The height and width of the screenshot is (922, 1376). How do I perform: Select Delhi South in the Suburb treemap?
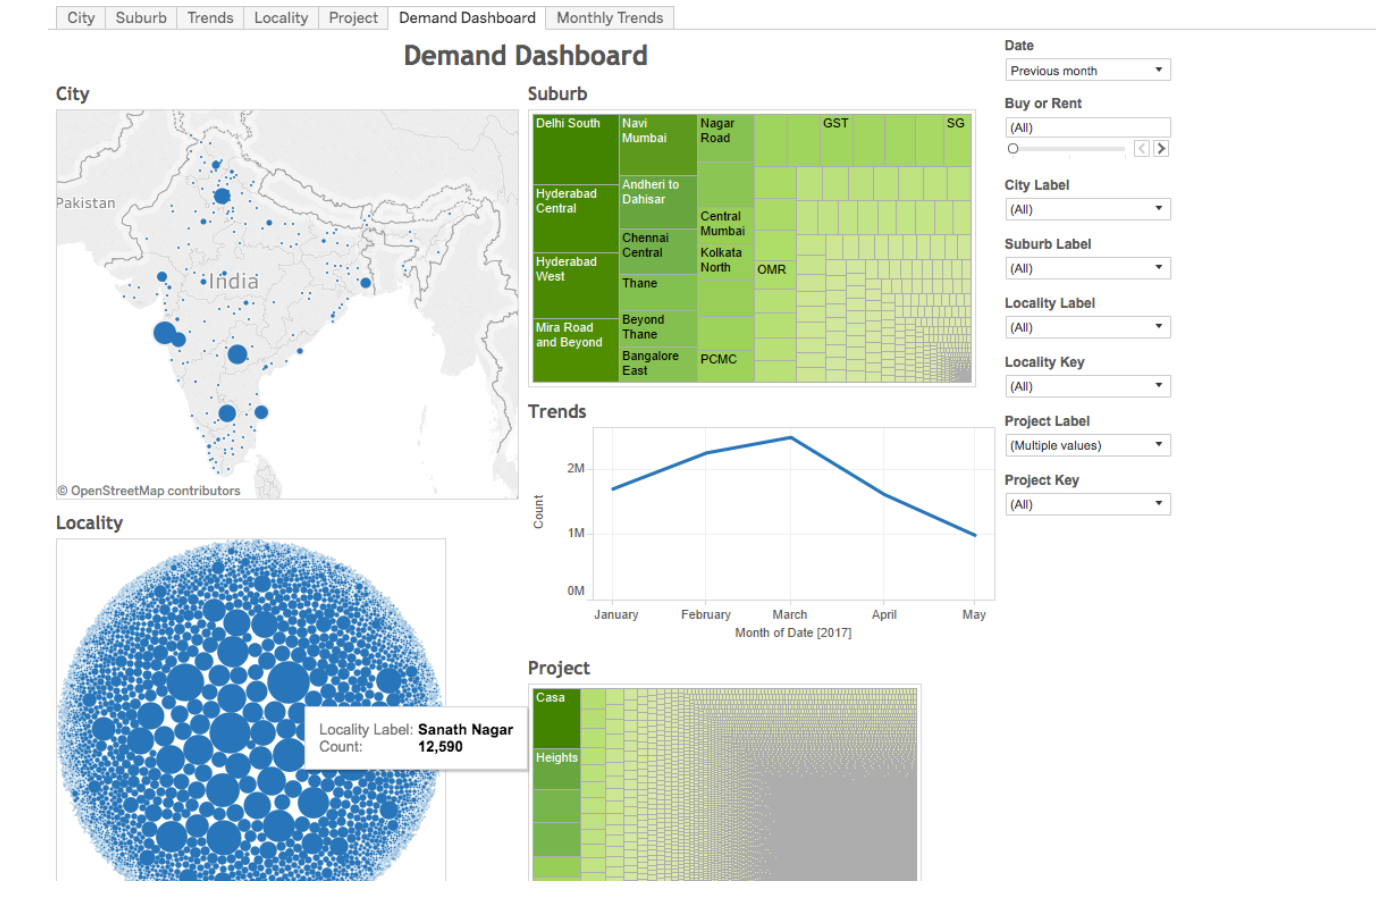(x=576, y=149)
